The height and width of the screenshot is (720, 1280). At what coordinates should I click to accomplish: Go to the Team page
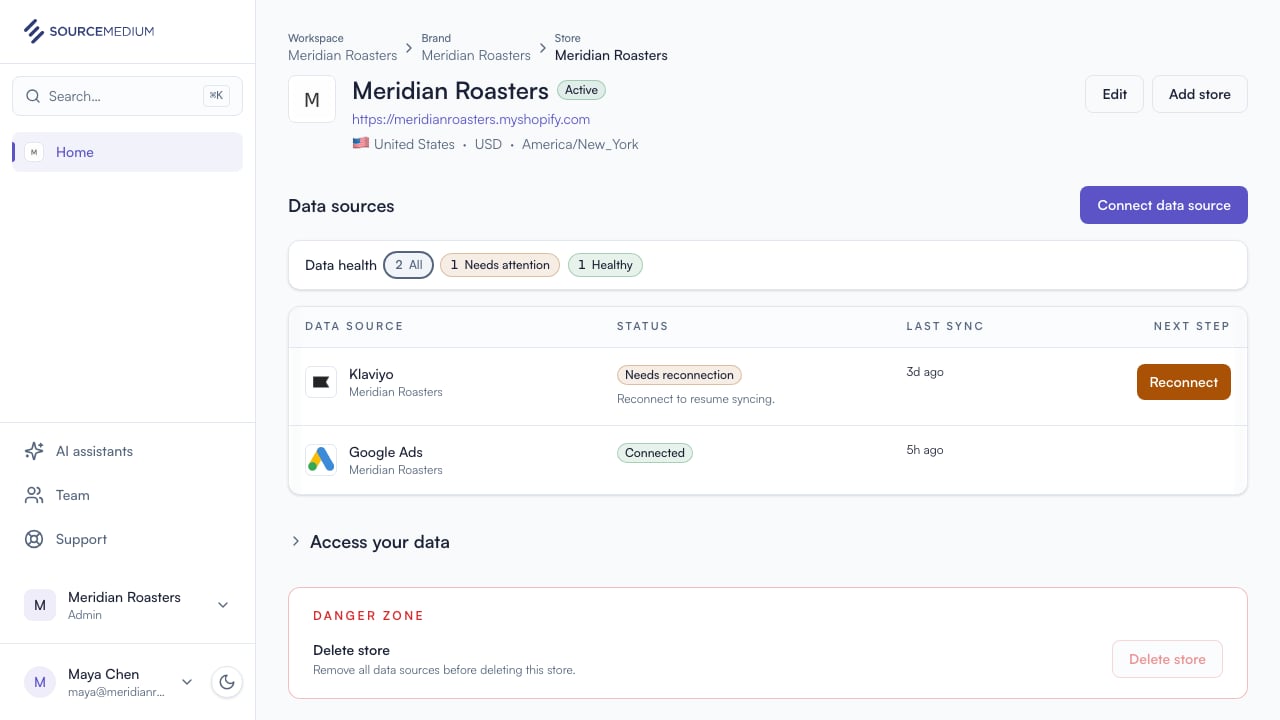(x=127, y=495)
